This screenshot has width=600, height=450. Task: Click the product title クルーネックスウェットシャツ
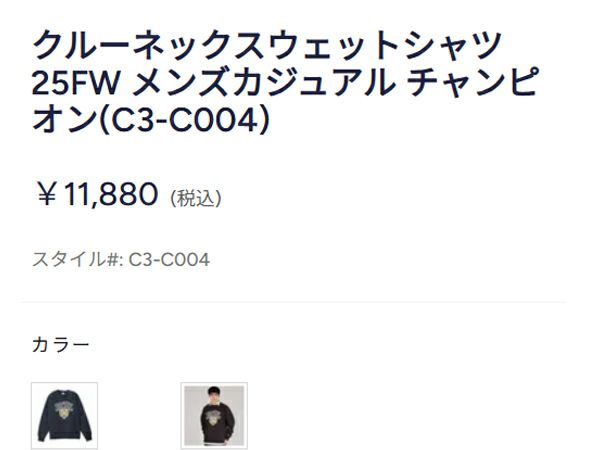pos(267,45)
